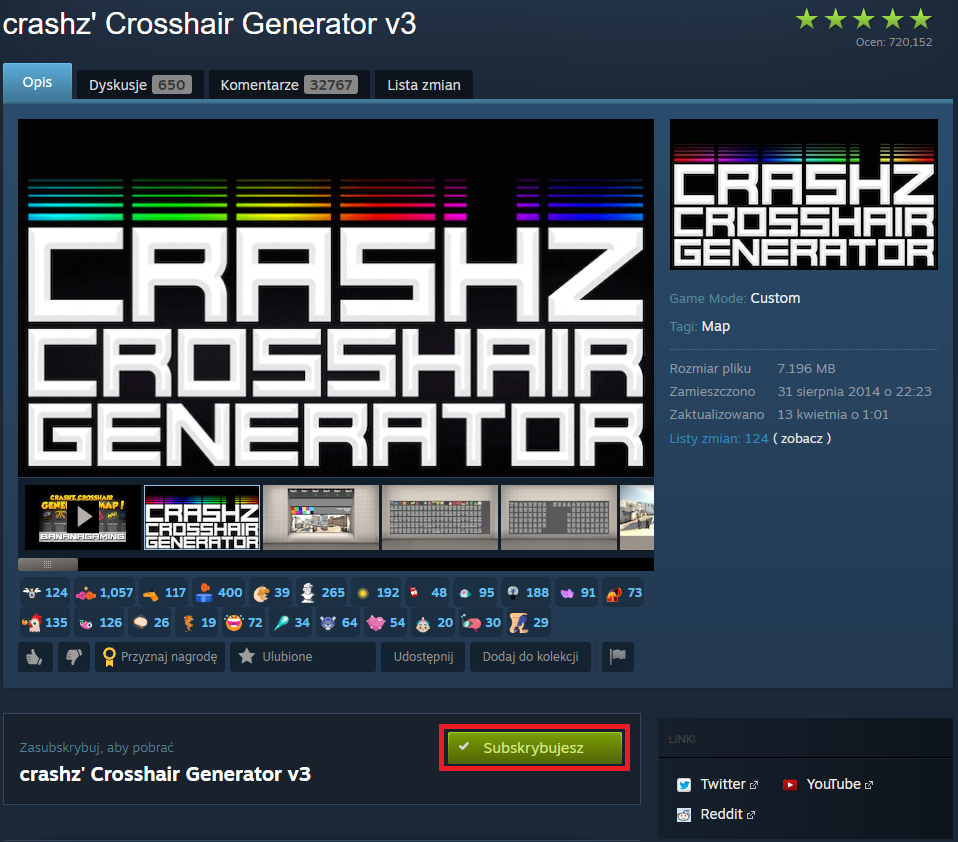Screen dimensions: 958x842
Task: Click the award icon with count 1,057
Action: click(104, 592)
